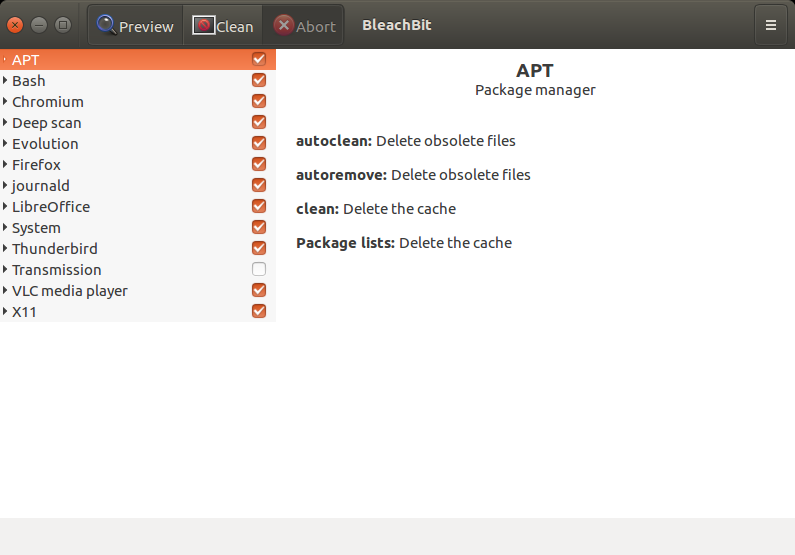795x555 pixels.
Task: Expand the Firefox tree node arrow
Action: (x=5, y=164)
